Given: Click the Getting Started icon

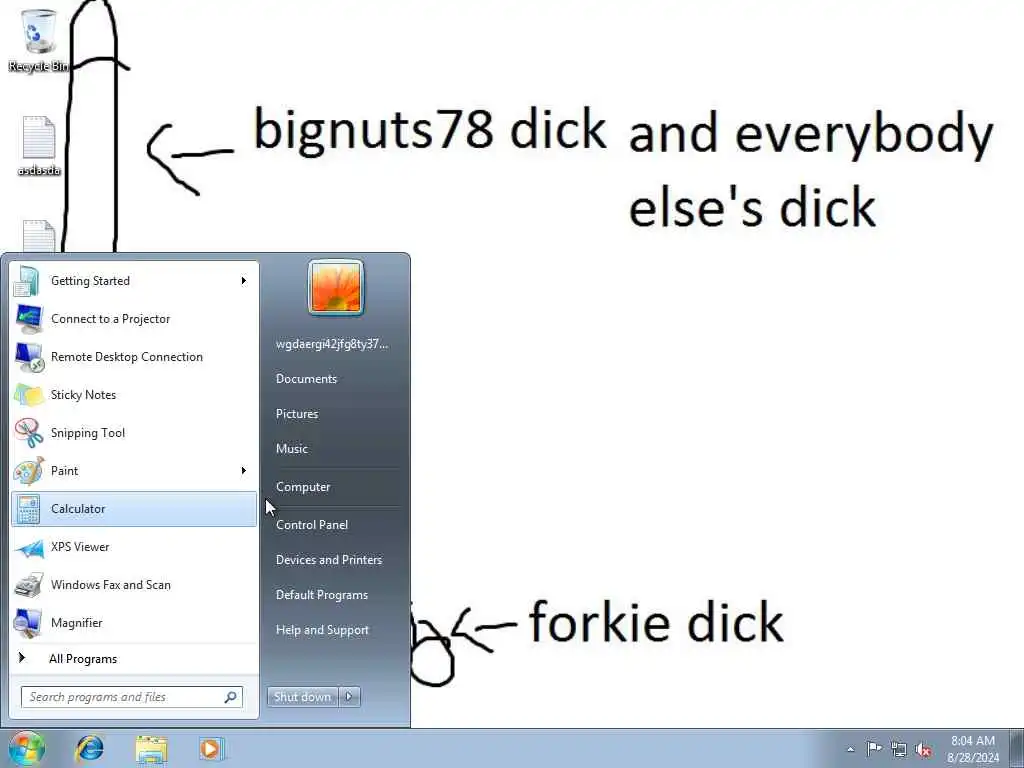Looking at the screenshot, I should (x=28, y=281).
